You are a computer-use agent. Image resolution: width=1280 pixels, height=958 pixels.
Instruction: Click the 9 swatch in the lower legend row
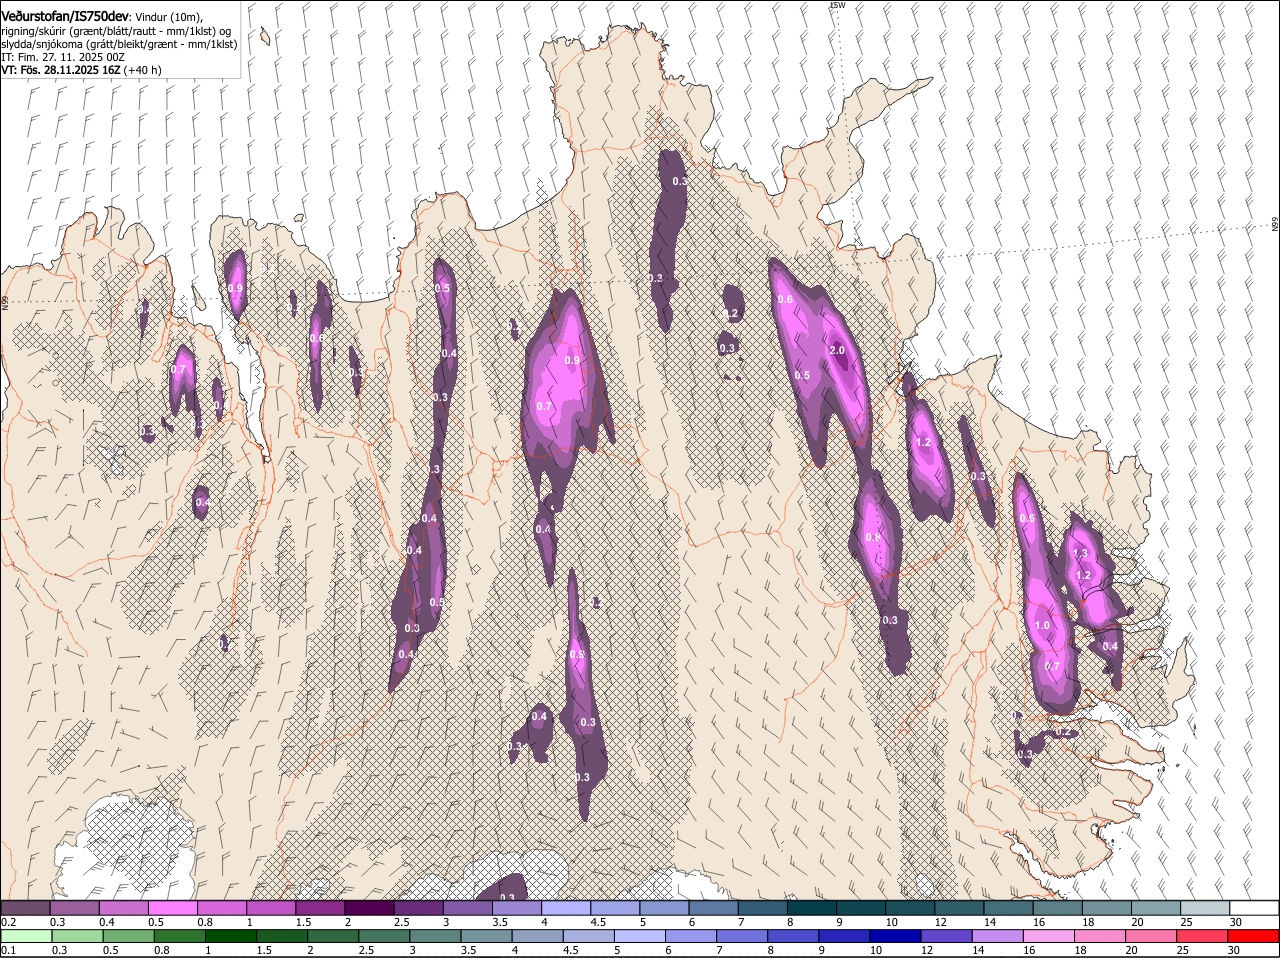843,937
